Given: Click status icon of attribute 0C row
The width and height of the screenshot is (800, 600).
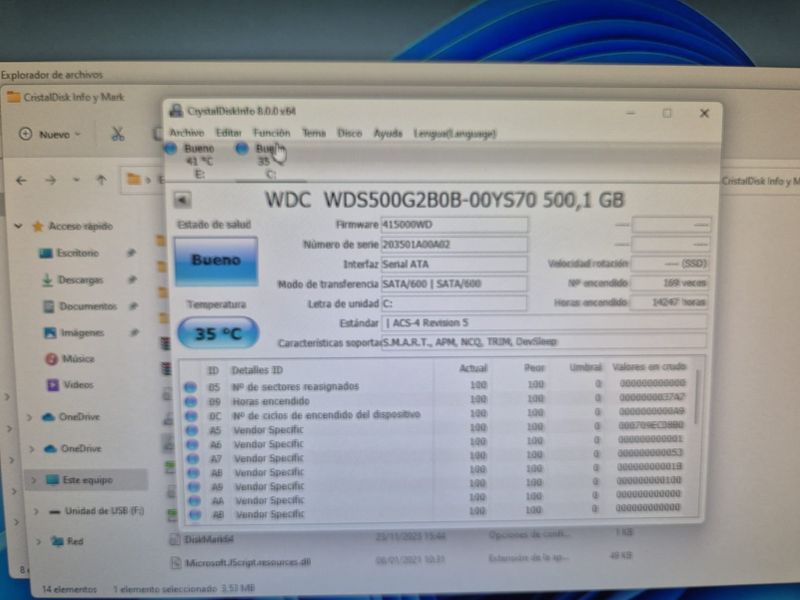Looking at the screenshot, I should point(191,416).
